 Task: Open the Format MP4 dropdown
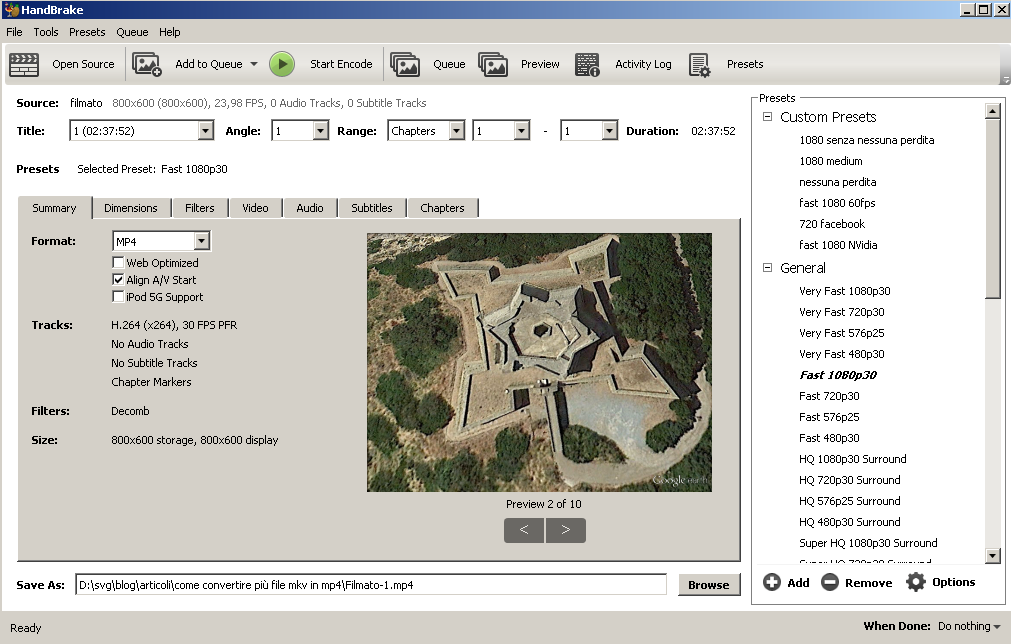click(x=202, y=241)
